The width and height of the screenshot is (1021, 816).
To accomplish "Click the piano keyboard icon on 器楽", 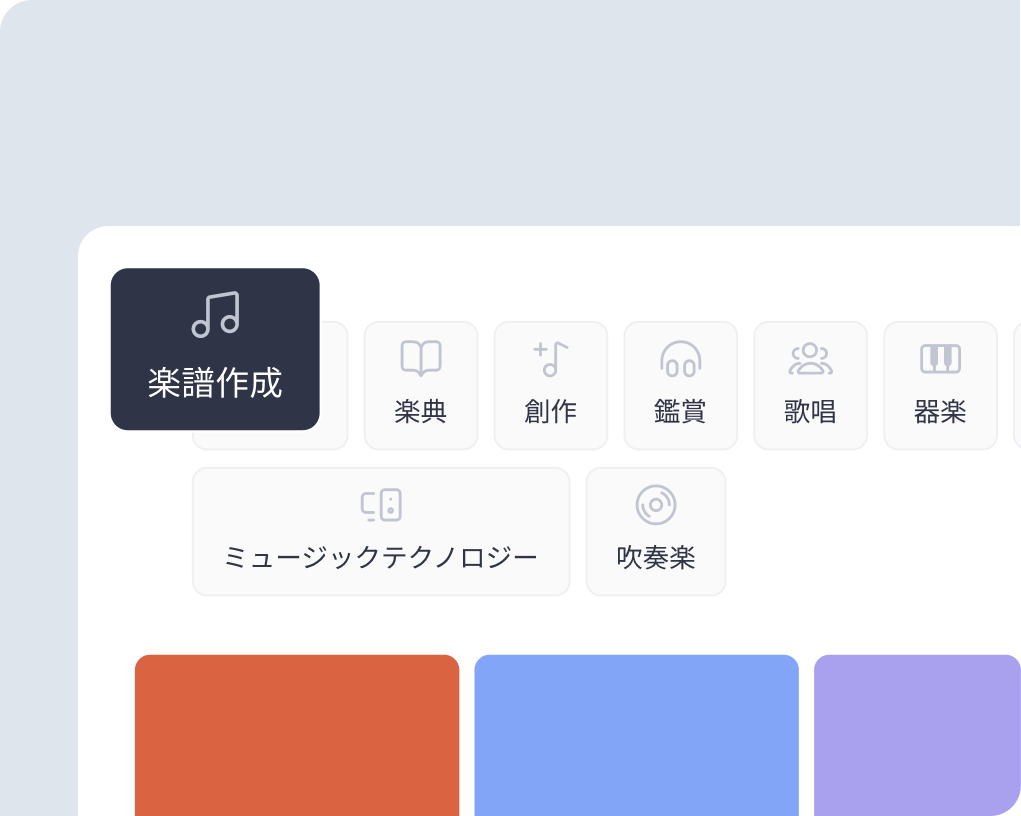I will point(940,356).
